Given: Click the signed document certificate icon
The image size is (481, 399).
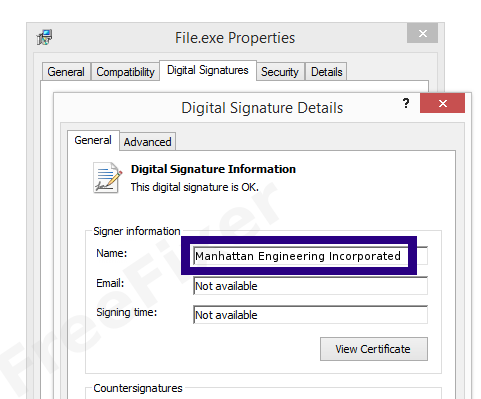Looking at the screenshot, I should [x=107, y=178].
